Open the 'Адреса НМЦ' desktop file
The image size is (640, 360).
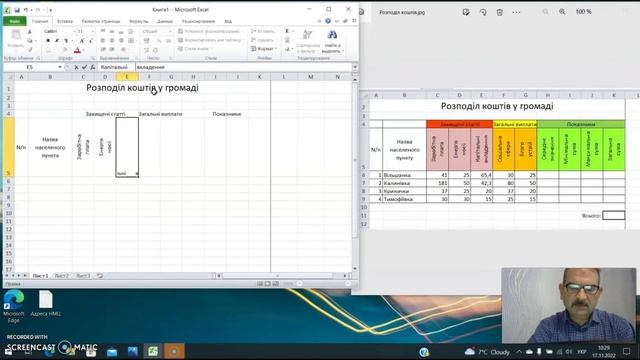(x=45, y=304)
